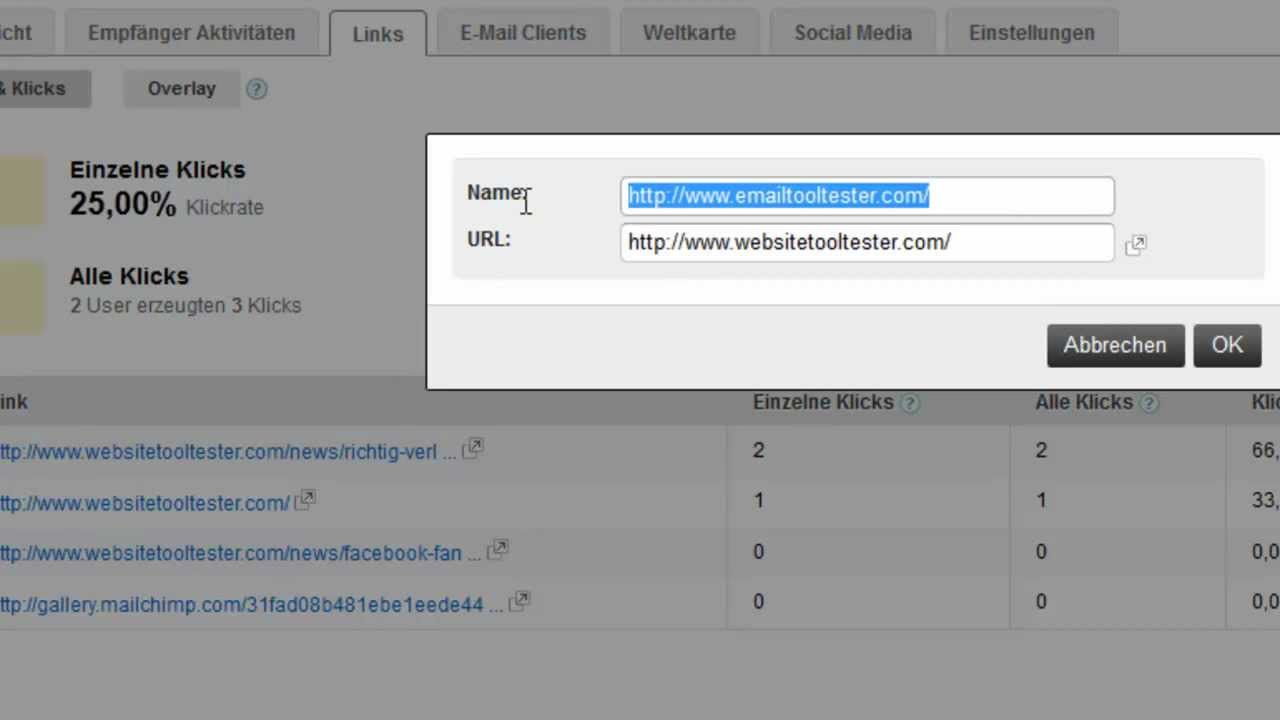Viewport: 1280px width, 720px height.
Task: Click help icon next to Overlay button
Action: (x=257, y=89)
